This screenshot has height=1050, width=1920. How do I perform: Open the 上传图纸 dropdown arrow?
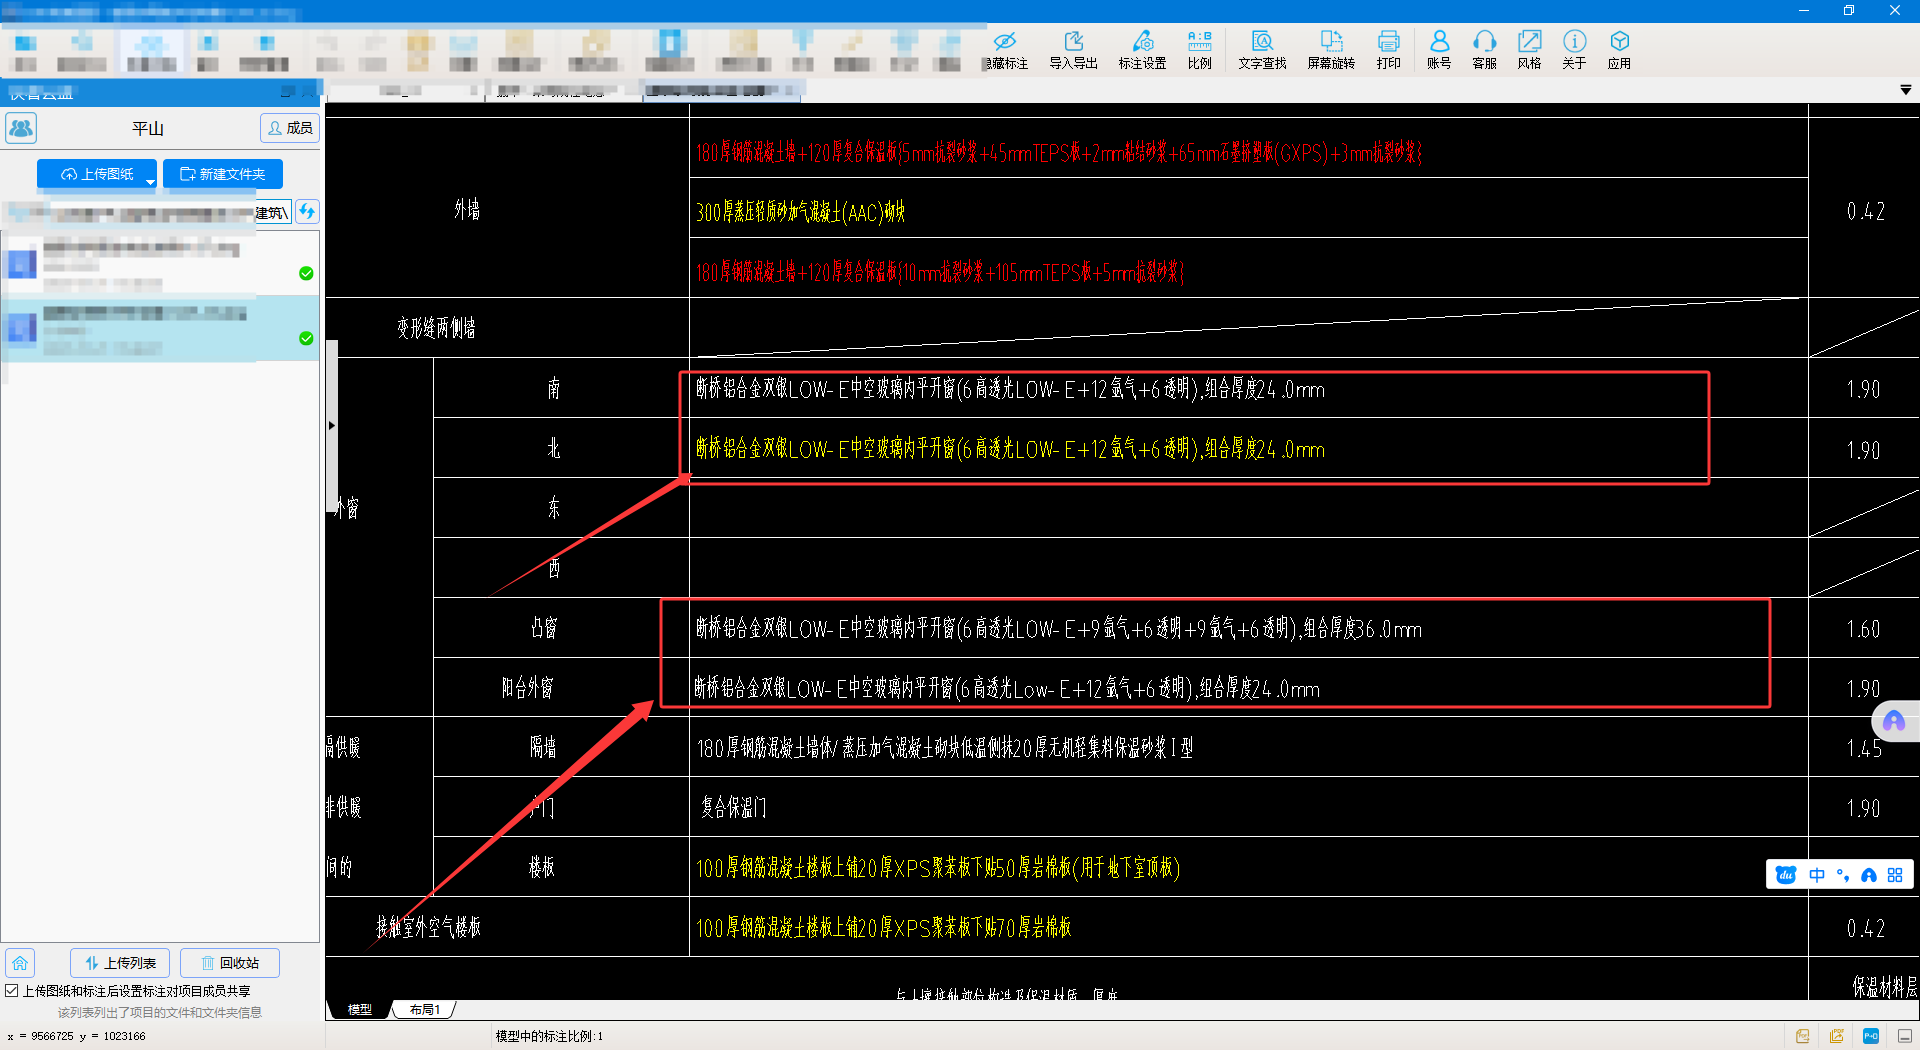point(150,181)
